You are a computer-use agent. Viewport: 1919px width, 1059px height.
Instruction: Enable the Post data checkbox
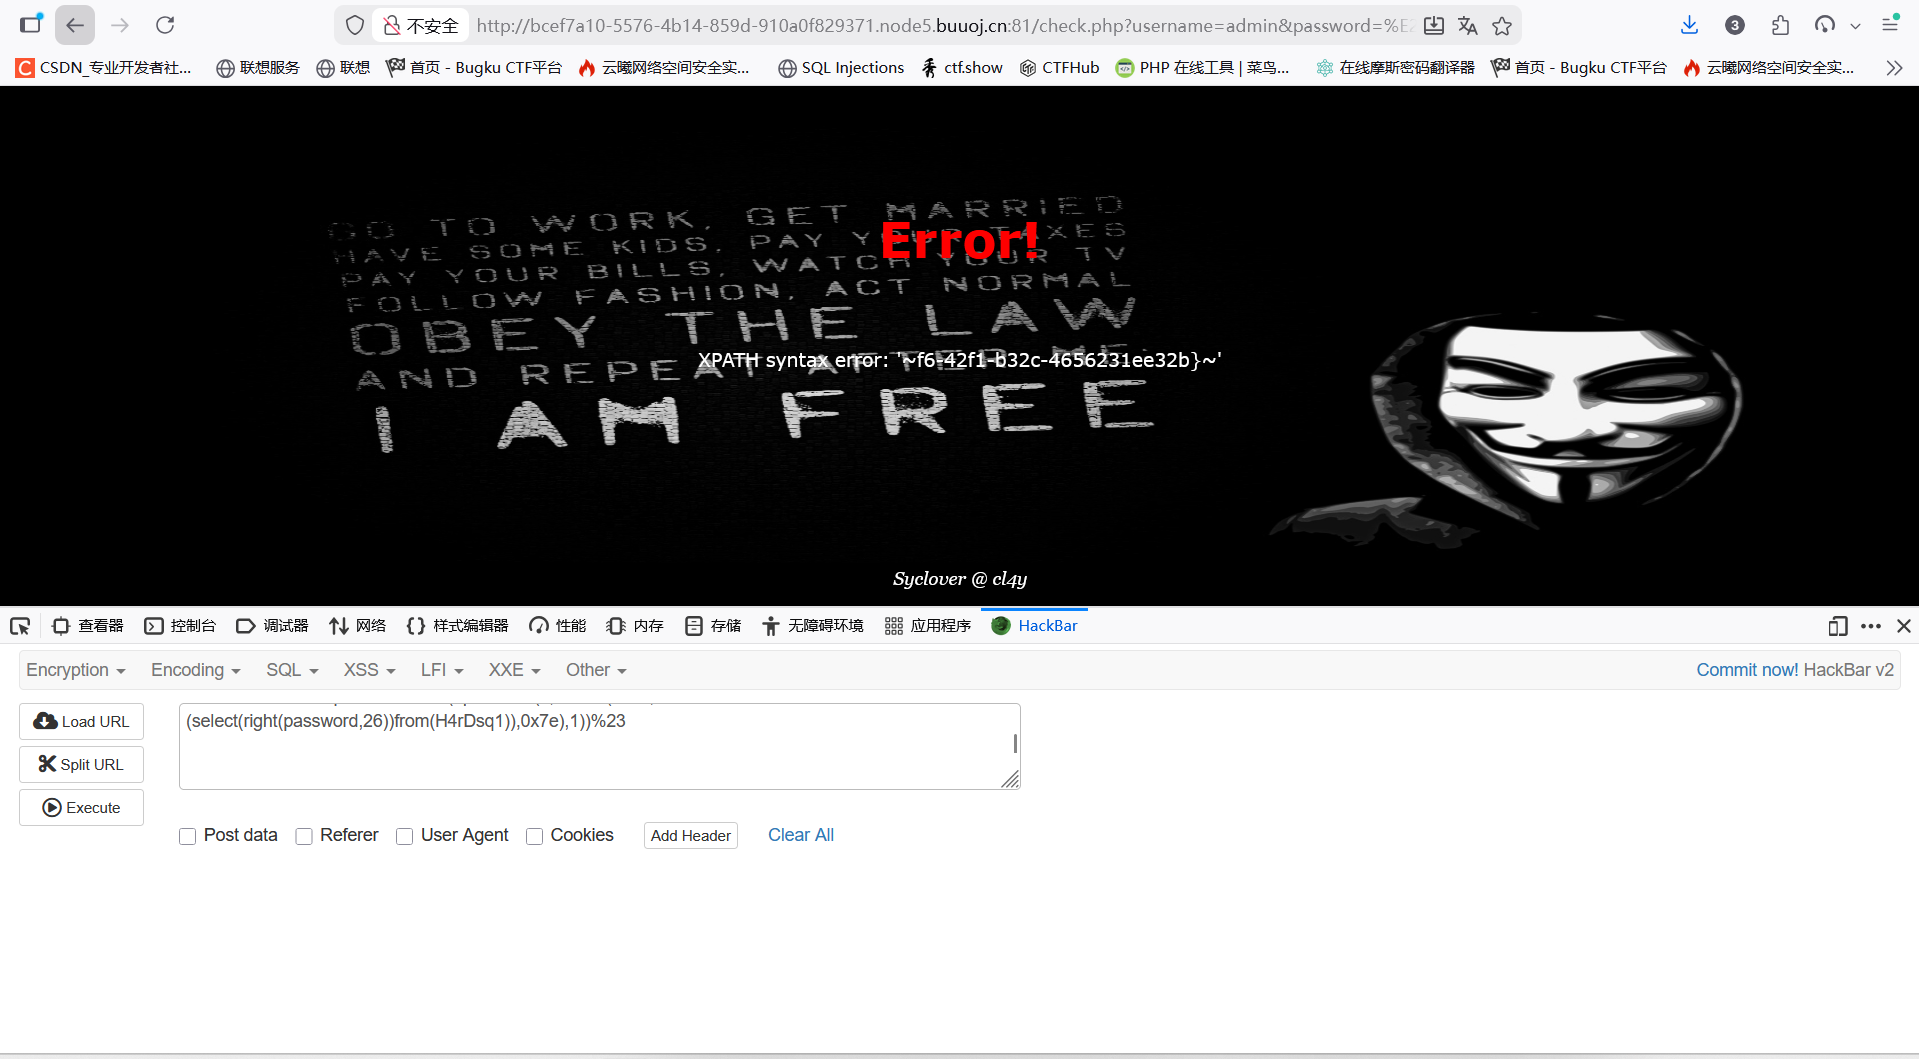pyautogui.click(x=187, y=836)
